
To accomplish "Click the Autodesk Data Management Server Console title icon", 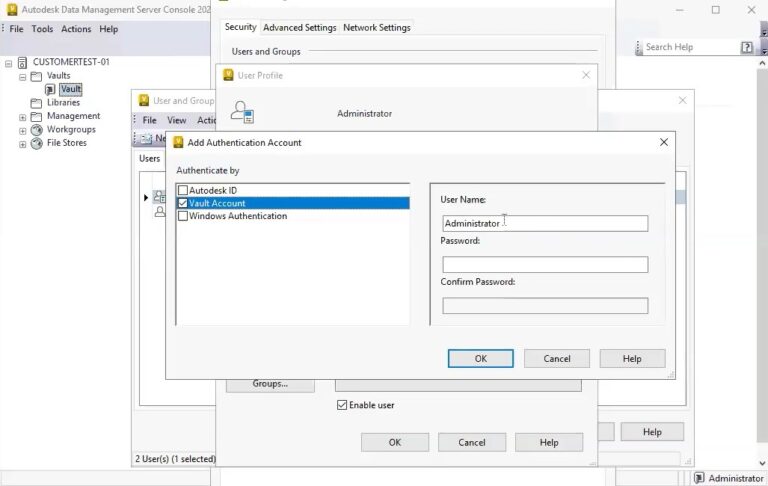I will pyautogui.click(x=12, y=9).
